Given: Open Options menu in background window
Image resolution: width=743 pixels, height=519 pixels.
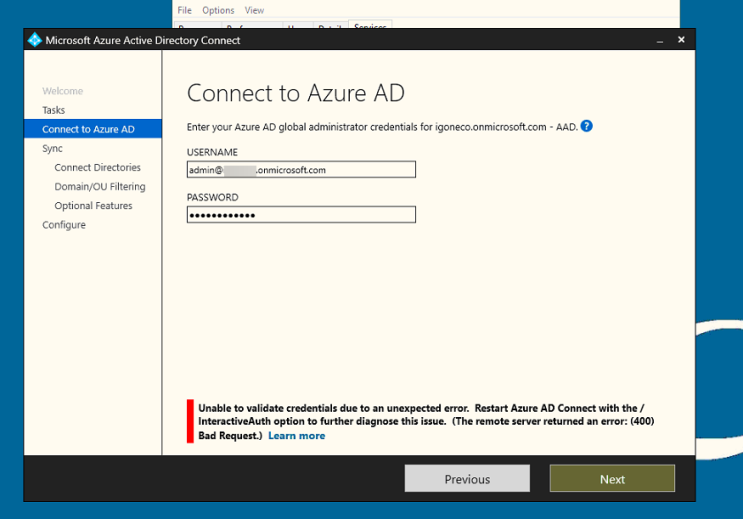Looking at the screenshot, I should (x=218, y=10).
